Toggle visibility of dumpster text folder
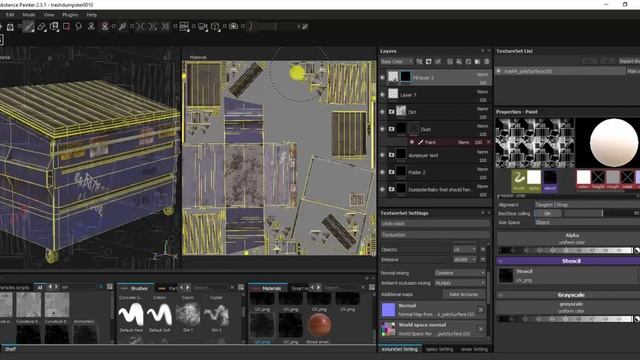 pos(382,155)
